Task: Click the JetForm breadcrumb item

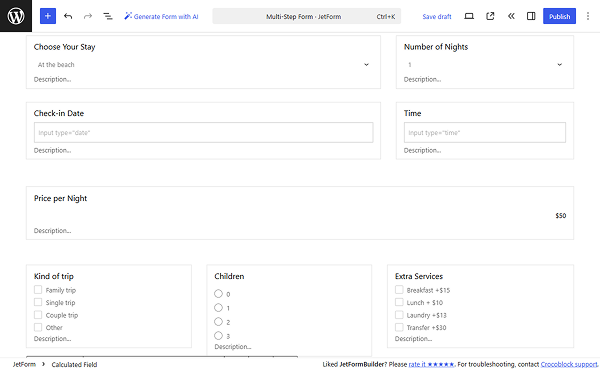Action: pos(24,364)
